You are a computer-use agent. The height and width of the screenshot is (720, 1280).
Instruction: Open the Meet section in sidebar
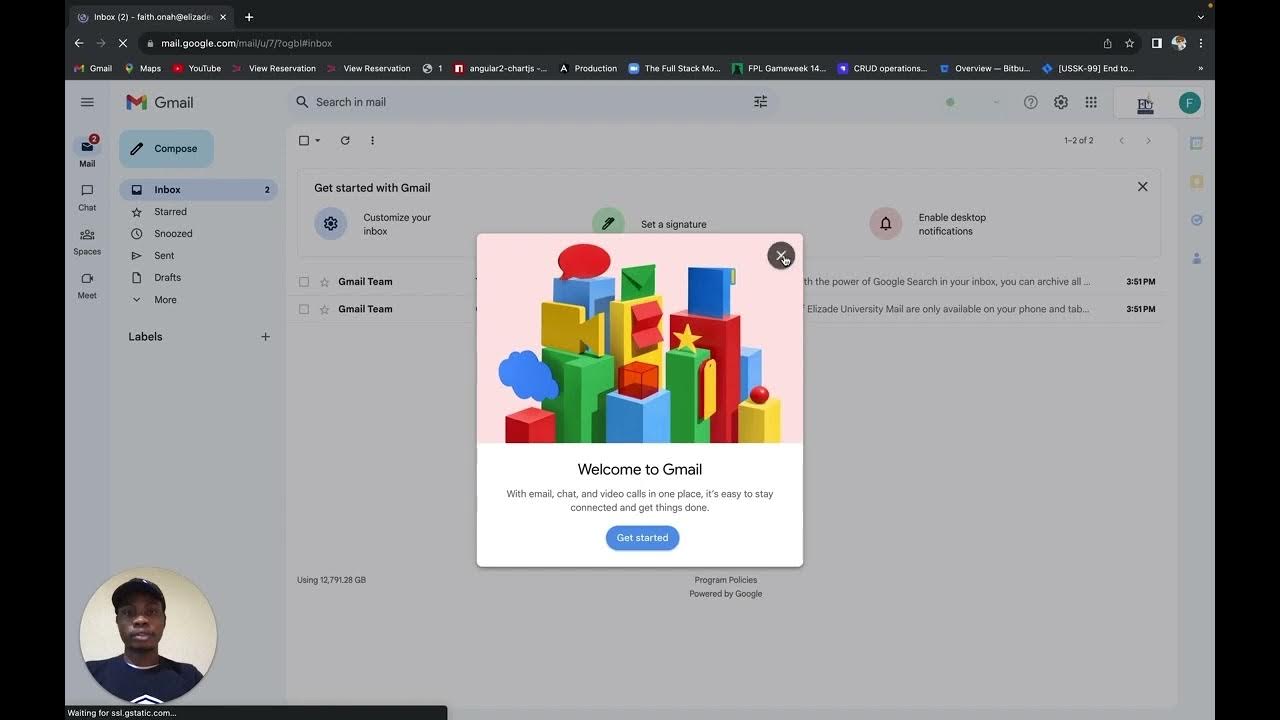coord(87,285)
